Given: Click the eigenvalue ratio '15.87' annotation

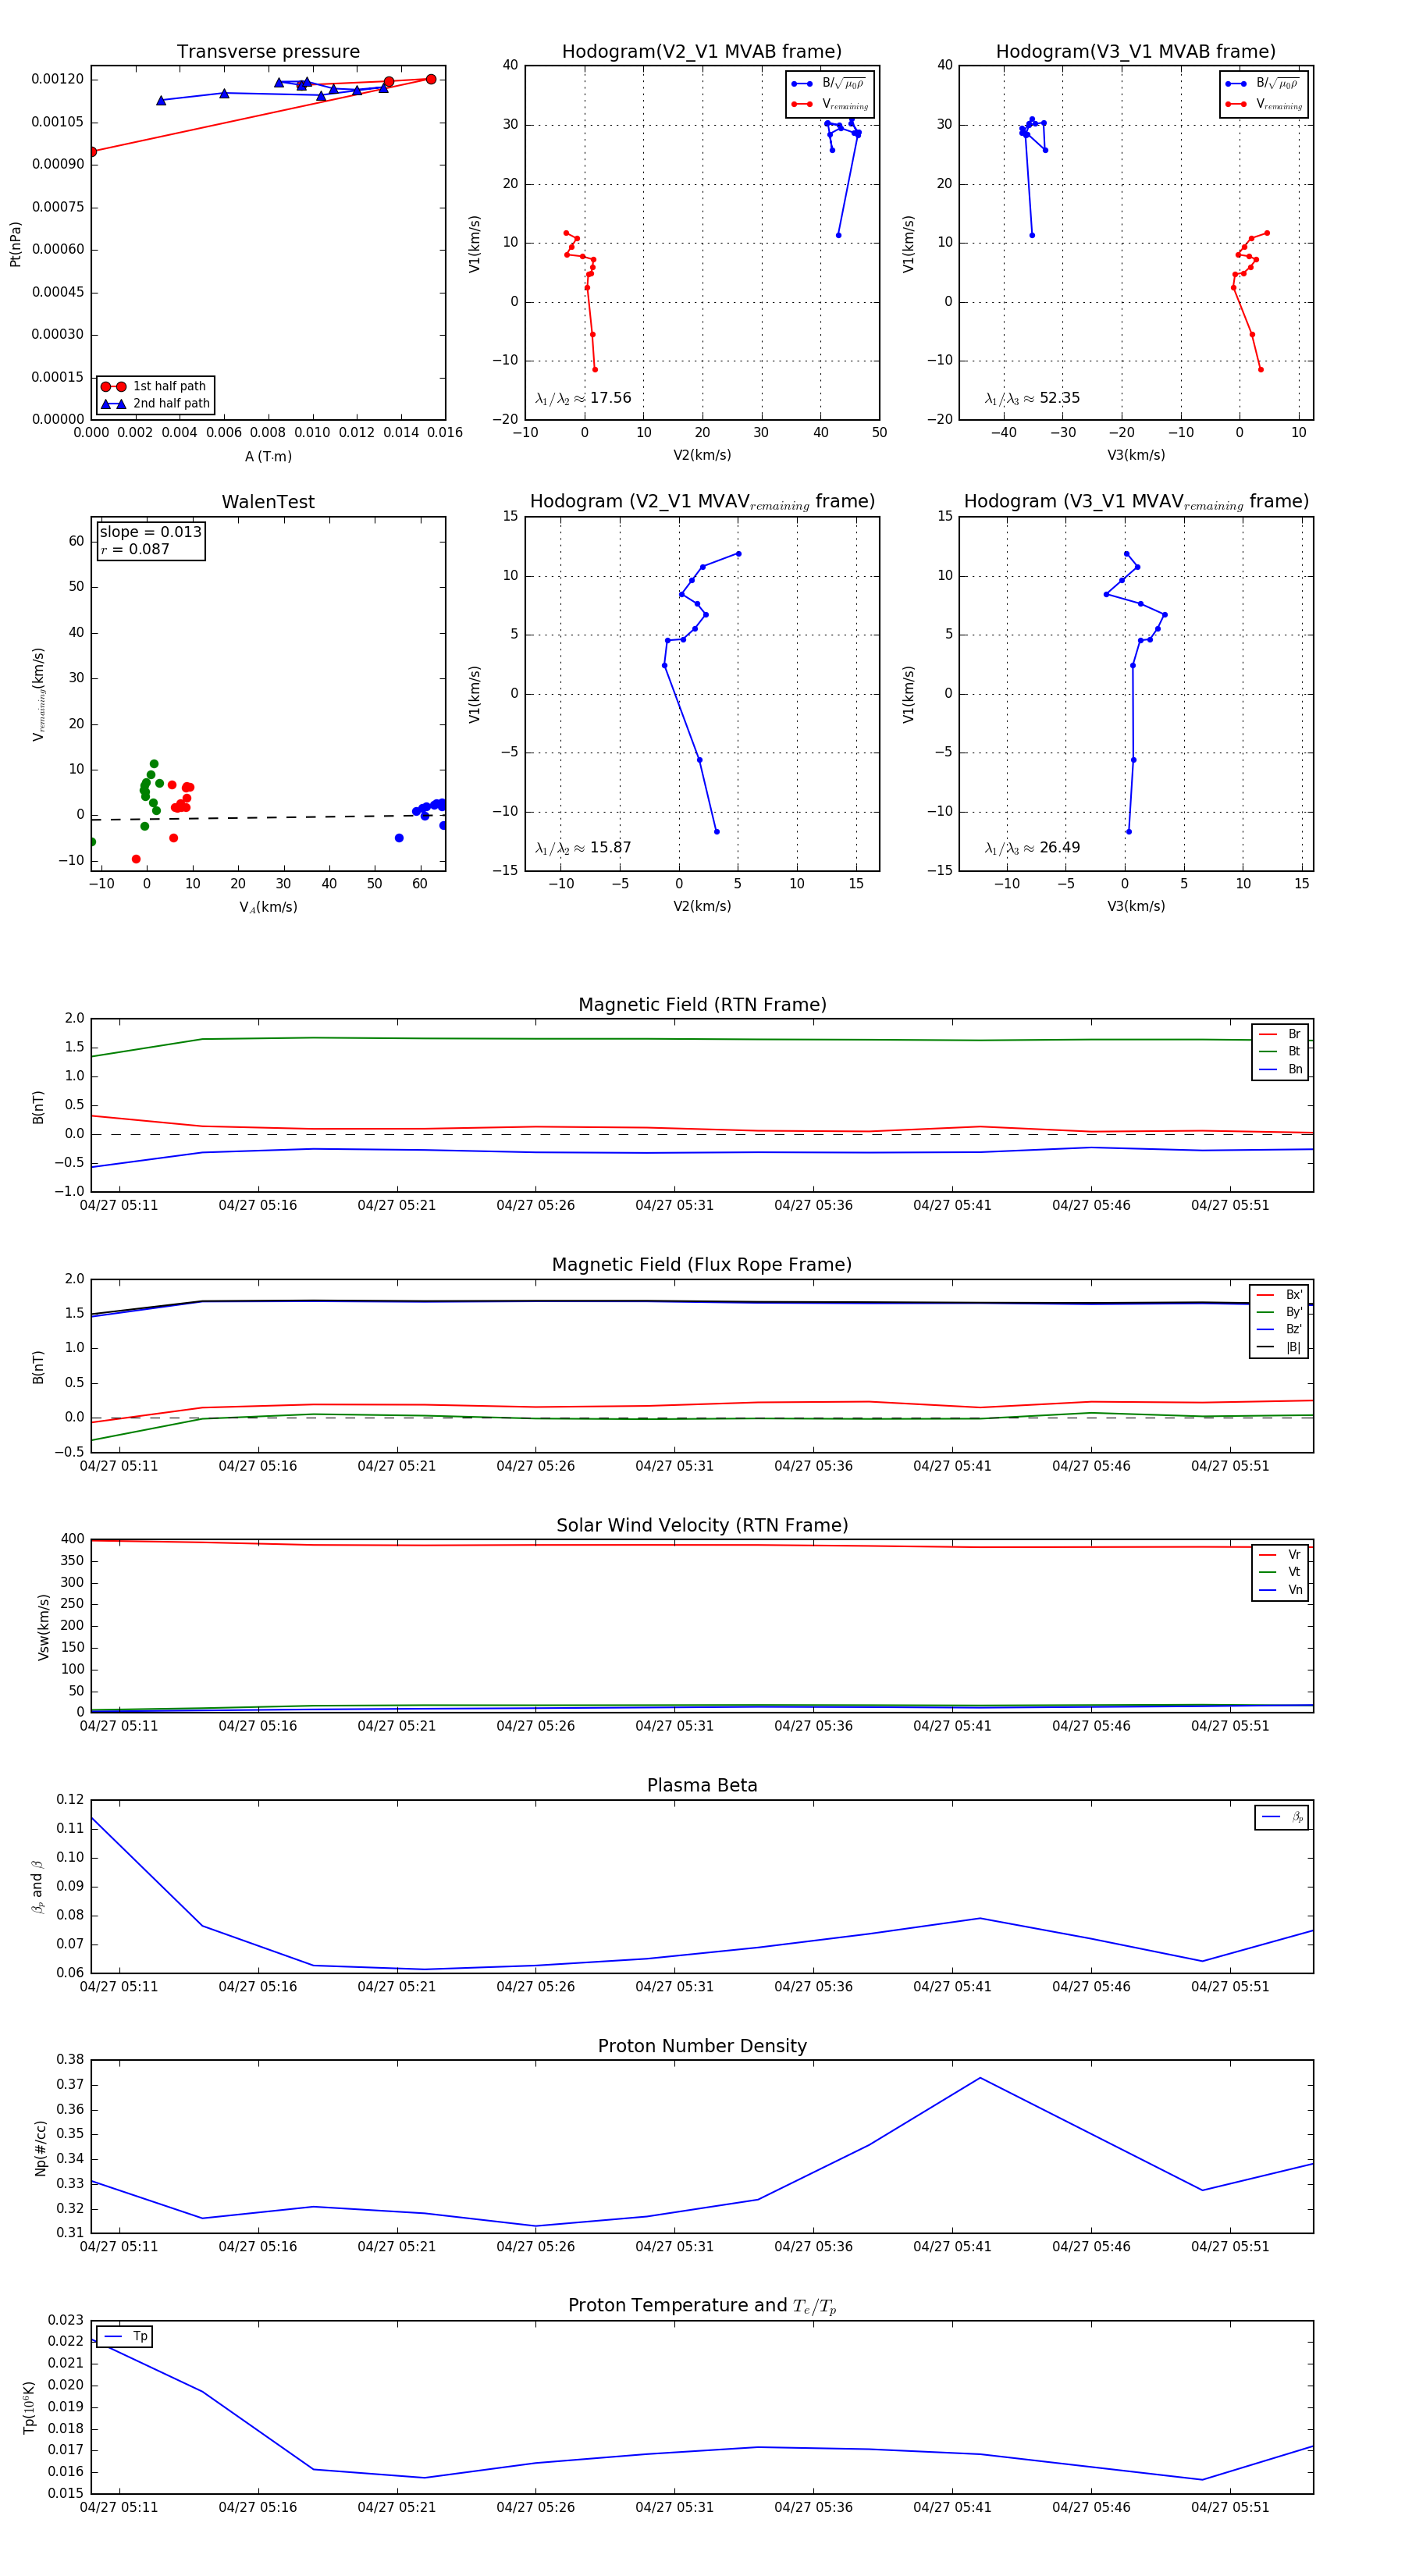Looking at the screenshot, I should (x=583, y=848).
